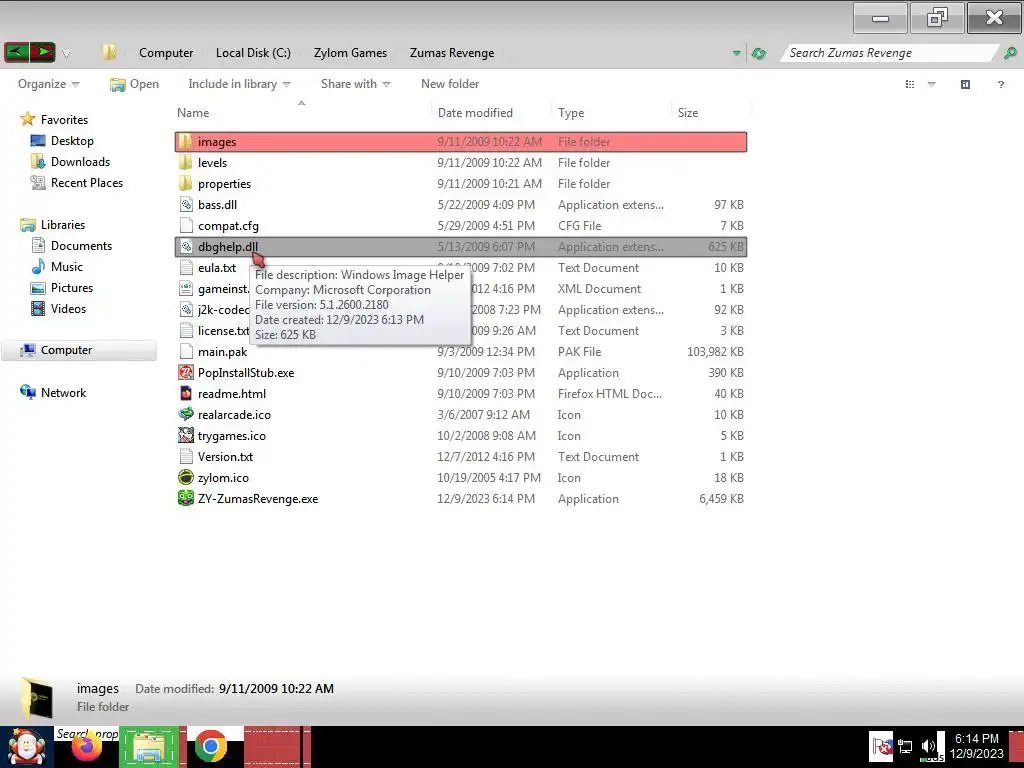Viewport: 1024px width, 768px height.
Task: Focus the Search Zumas Revenge field
Action: pos(889,53)
